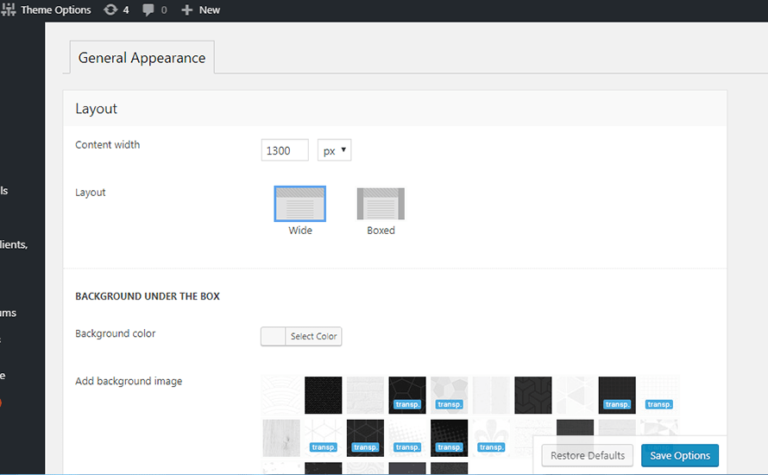The width and height of the screenshot is (768, 475).
Task: Click the Content width input field
Action: click(285, 150)
